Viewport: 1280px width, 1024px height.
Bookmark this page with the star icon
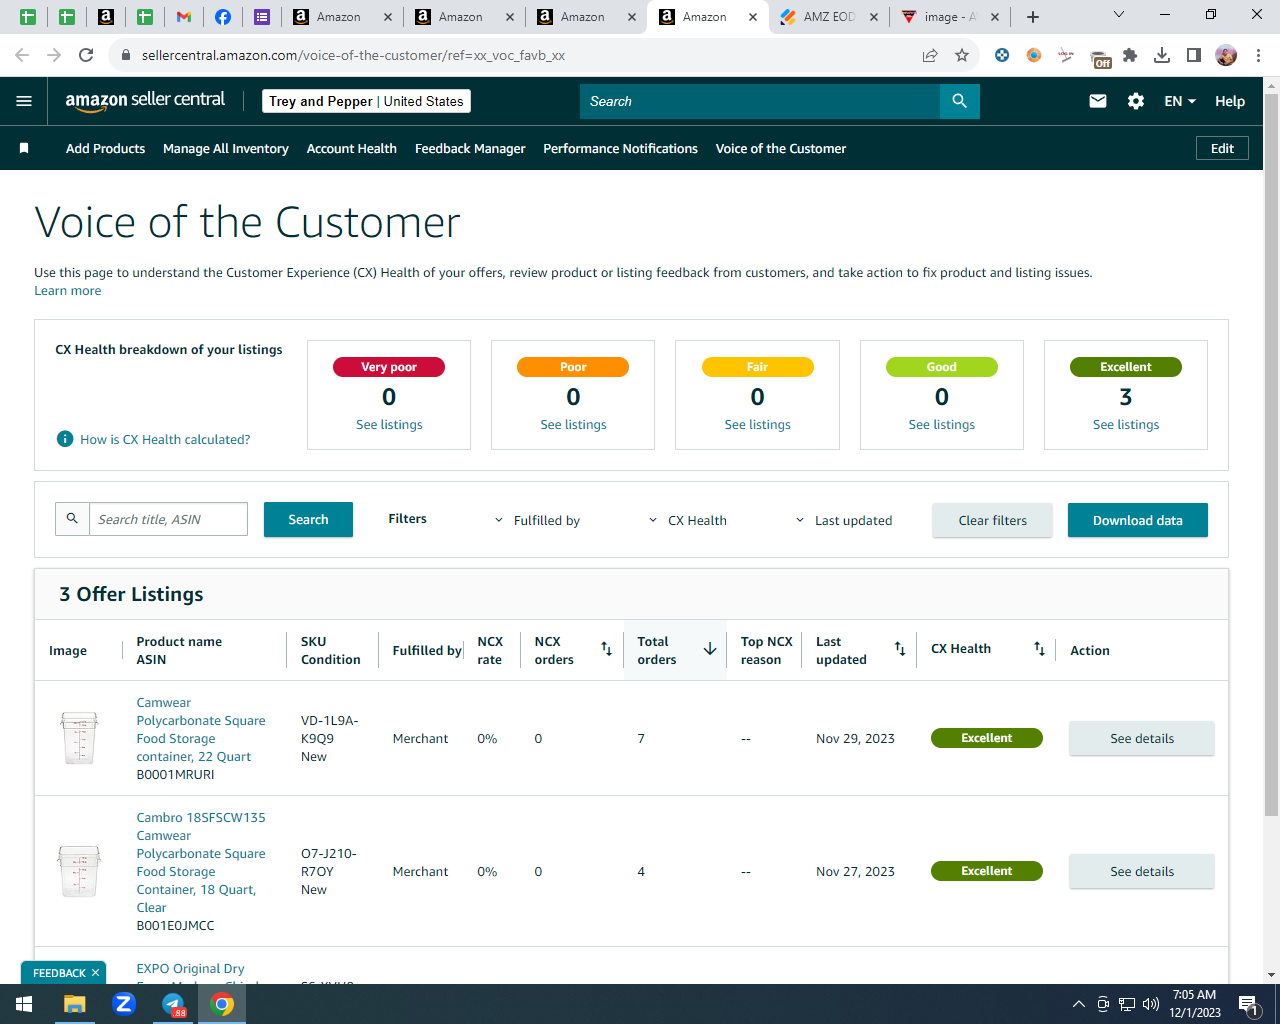coord(962,55)
